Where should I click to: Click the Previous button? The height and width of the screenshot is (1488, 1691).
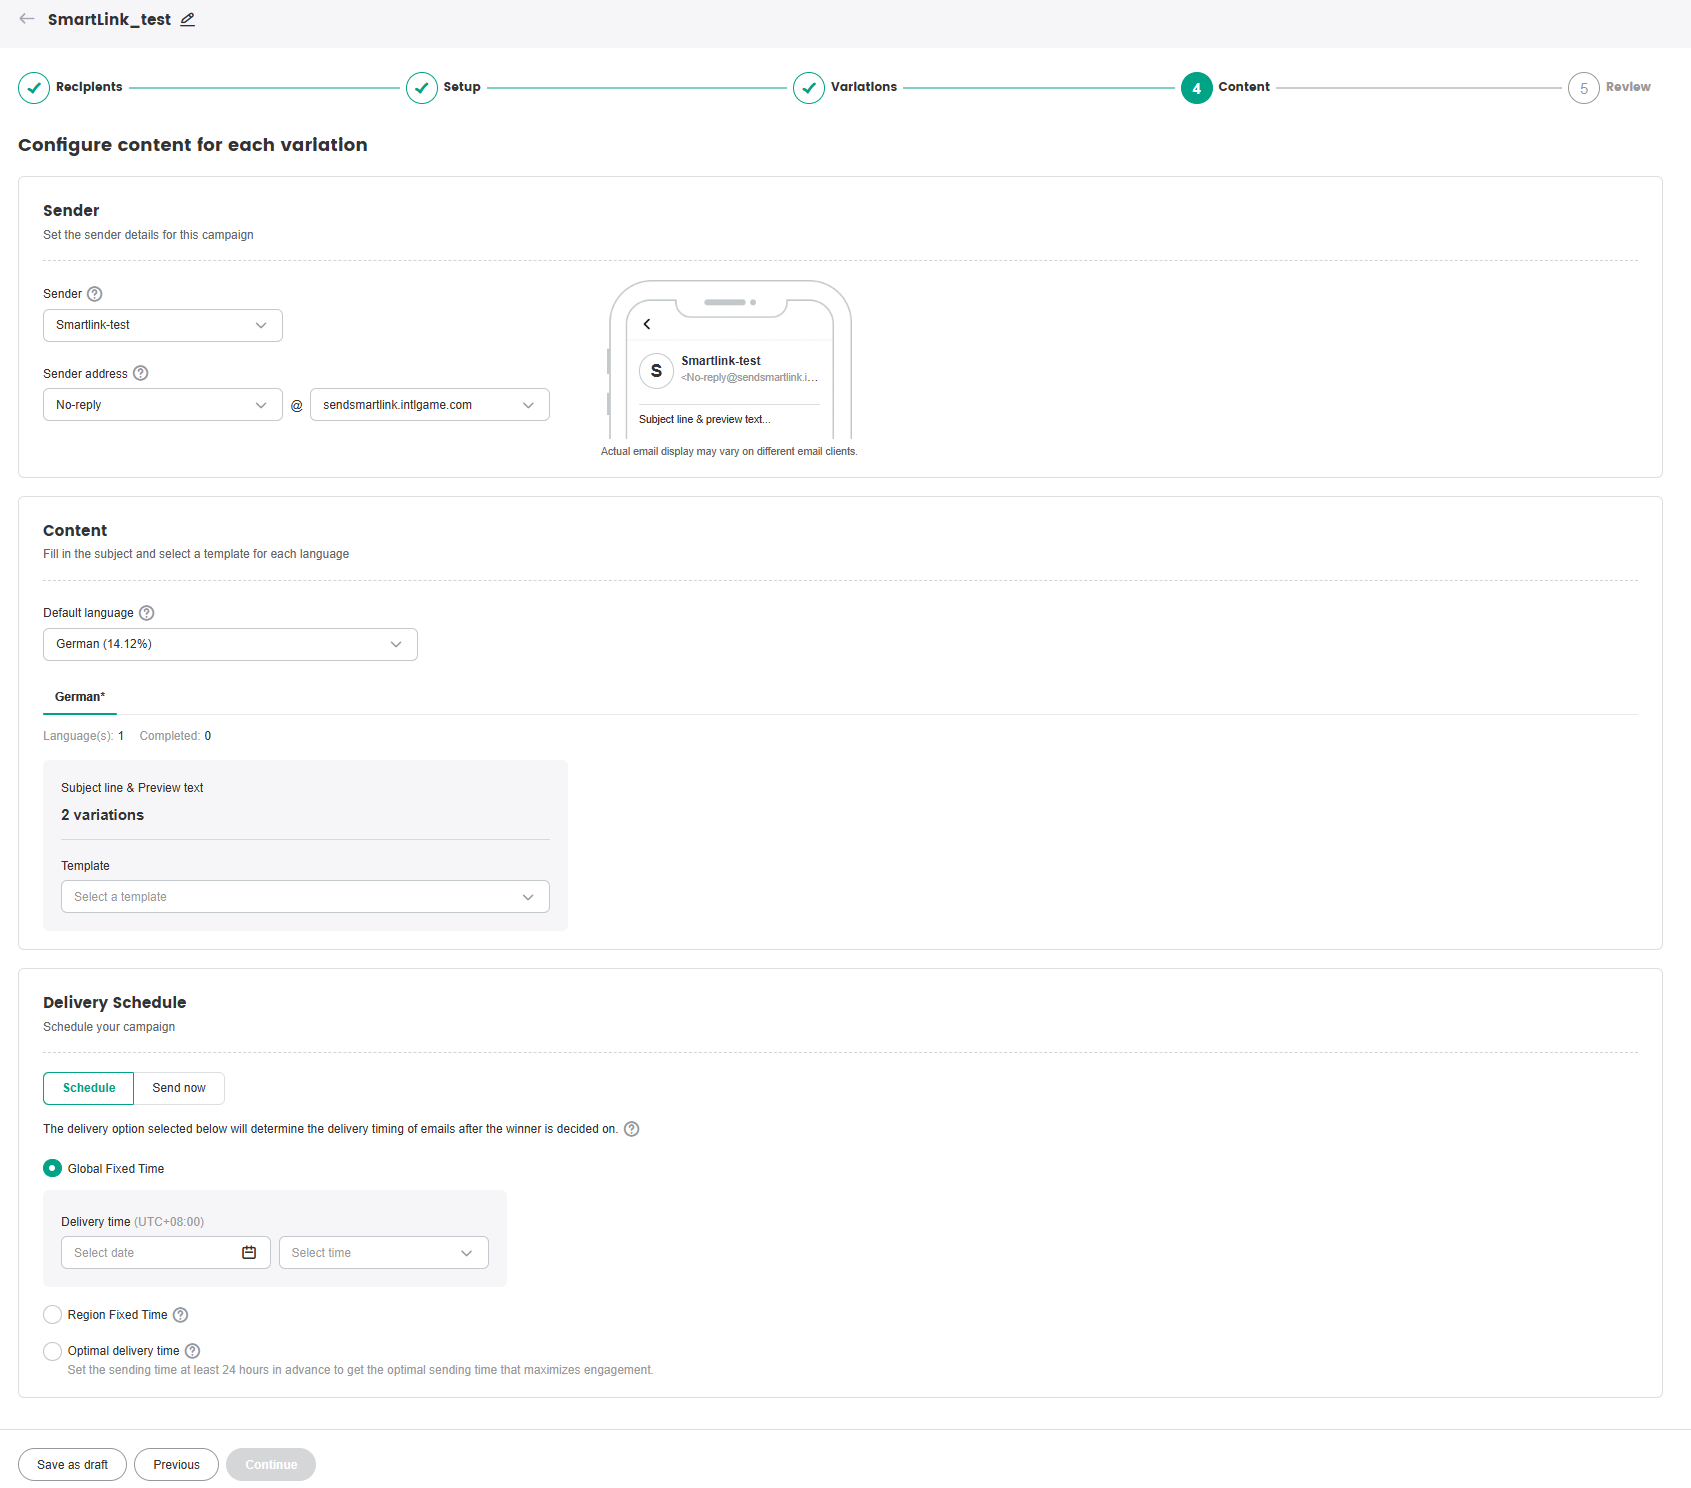point(176,1465)
